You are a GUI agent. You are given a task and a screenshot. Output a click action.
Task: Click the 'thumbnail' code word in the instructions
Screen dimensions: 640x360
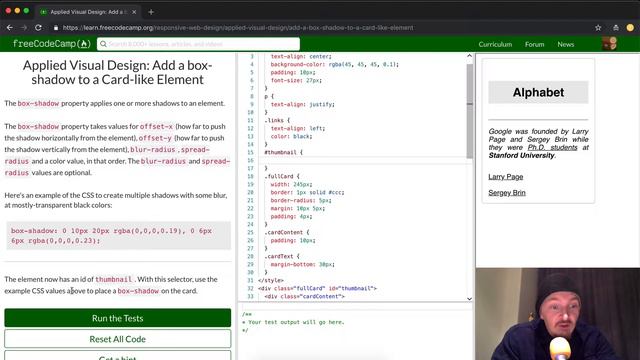tap(113, 280)
